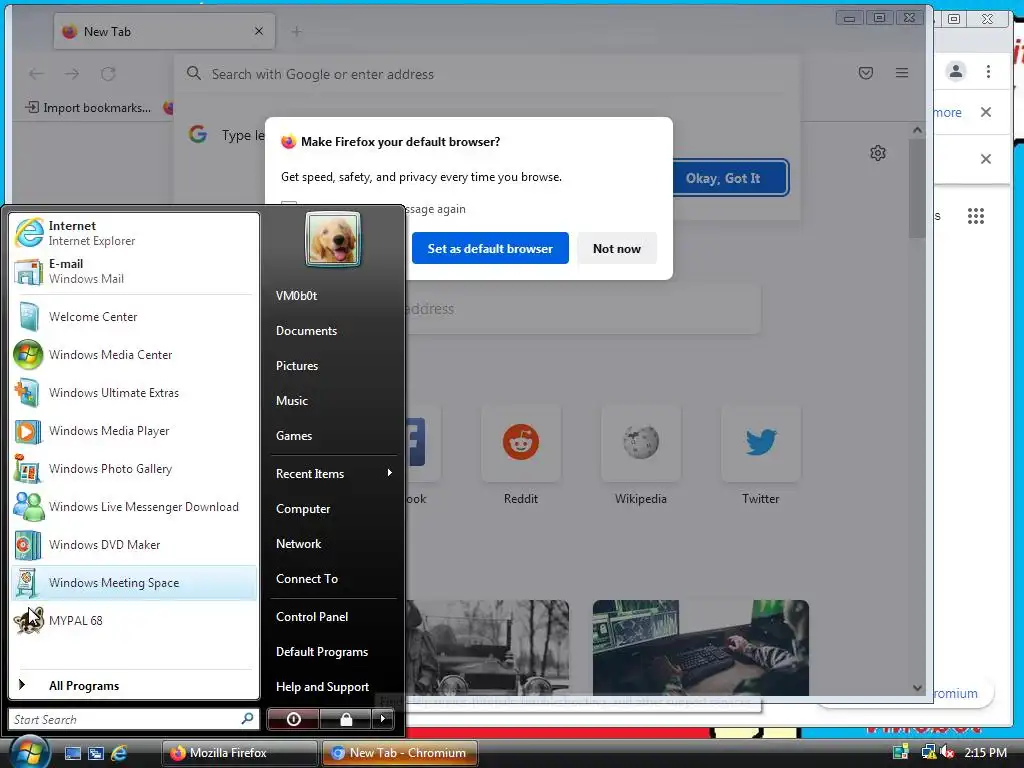Click Set as default browser
Image resolution: width=1024 pixels, height=768 pixels.
tap(490, 248)
